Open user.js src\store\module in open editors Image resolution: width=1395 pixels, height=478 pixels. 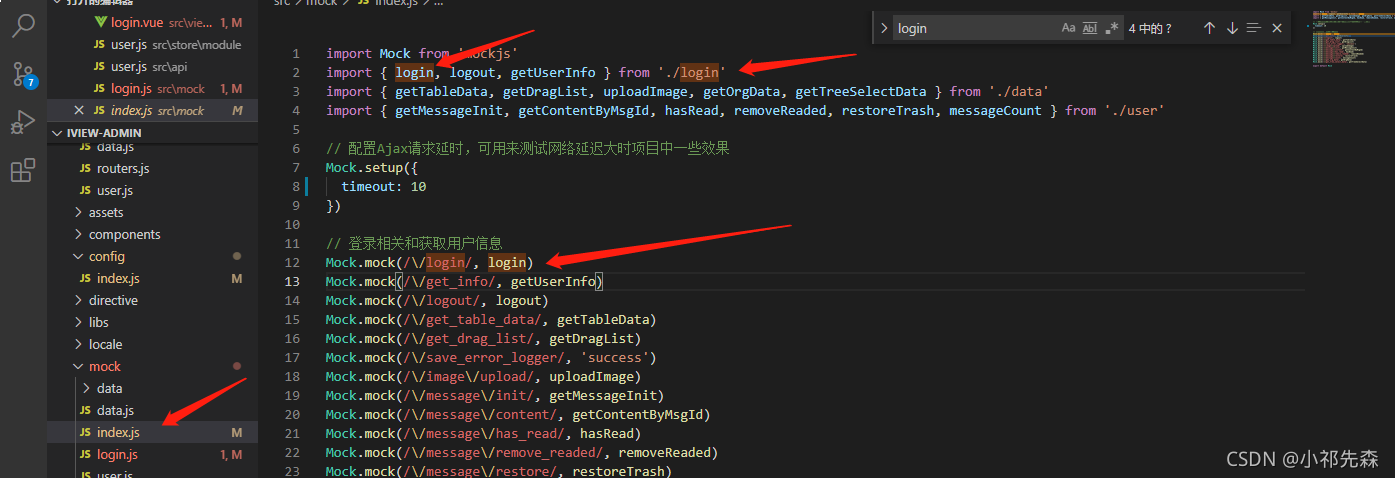point(153,44)
